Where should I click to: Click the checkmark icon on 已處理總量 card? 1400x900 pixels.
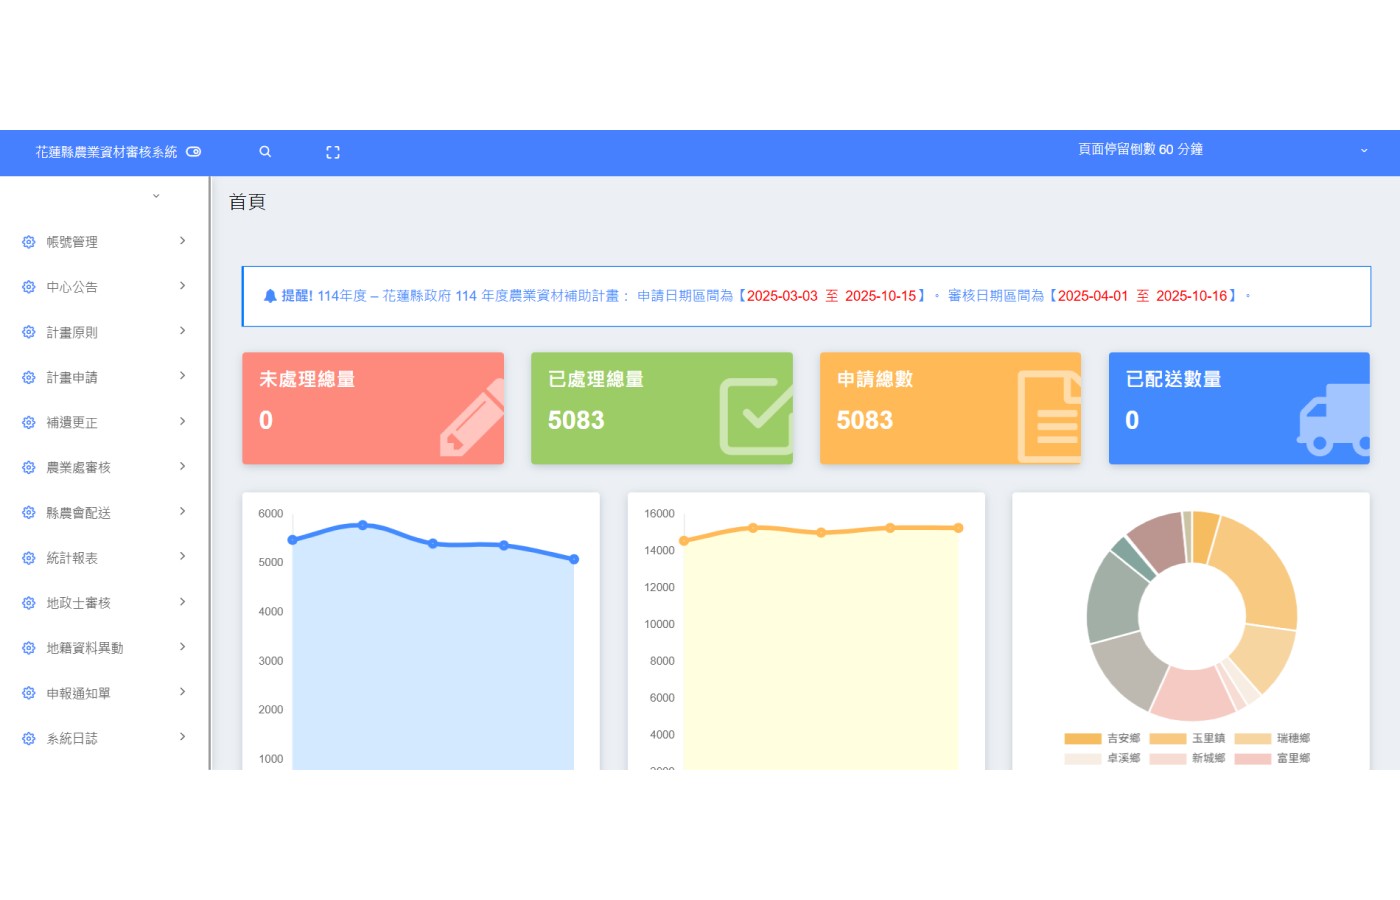(756, 415)
